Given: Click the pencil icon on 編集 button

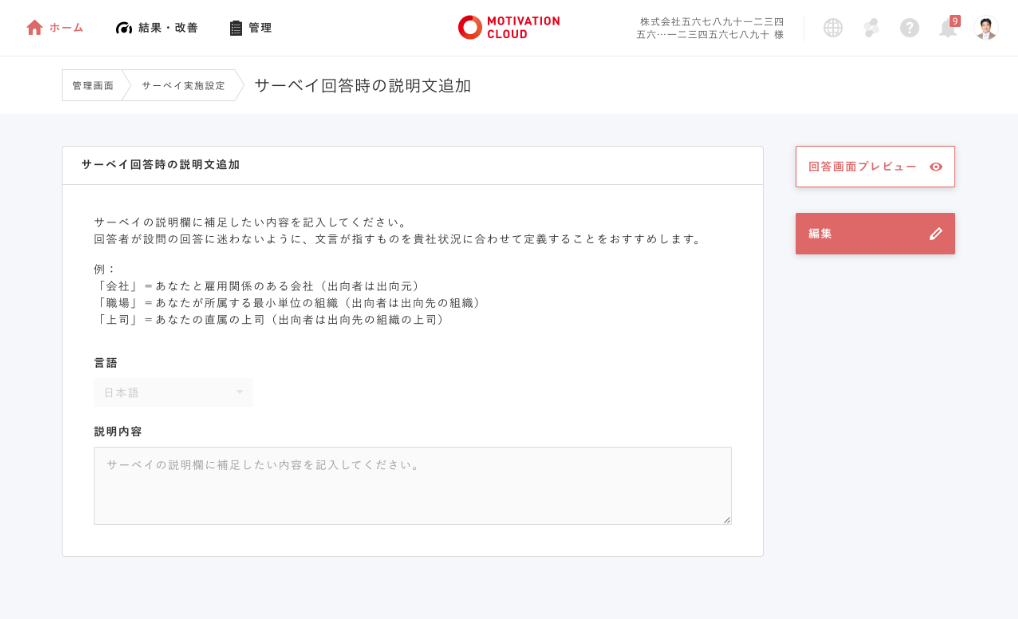Looking at the screenshot, I should (935, 234).
